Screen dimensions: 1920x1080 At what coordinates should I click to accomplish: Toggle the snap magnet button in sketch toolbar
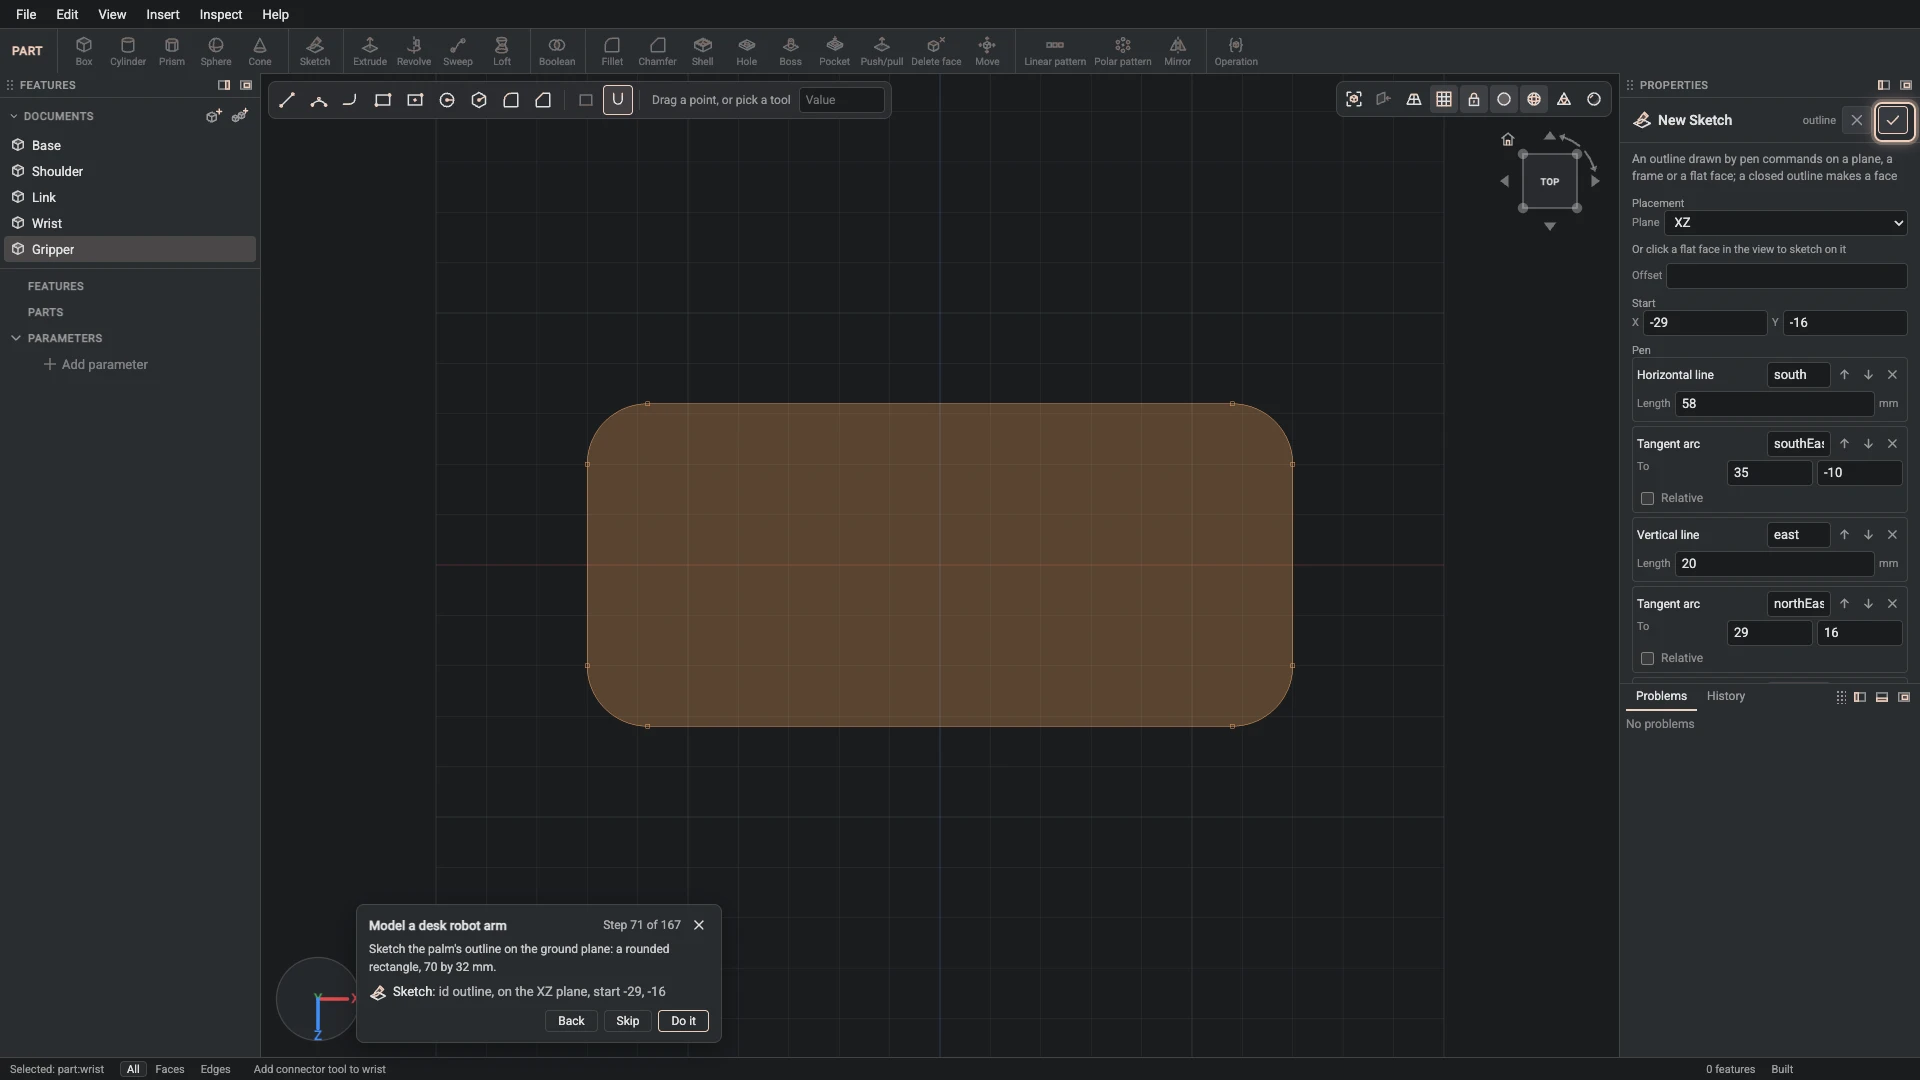[618, 100]
